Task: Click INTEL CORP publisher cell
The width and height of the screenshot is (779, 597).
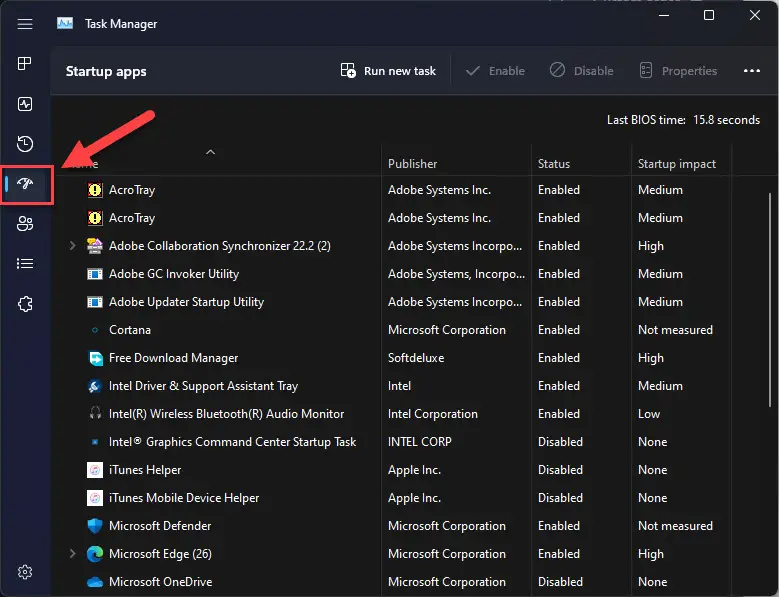Action: (420, 442)
